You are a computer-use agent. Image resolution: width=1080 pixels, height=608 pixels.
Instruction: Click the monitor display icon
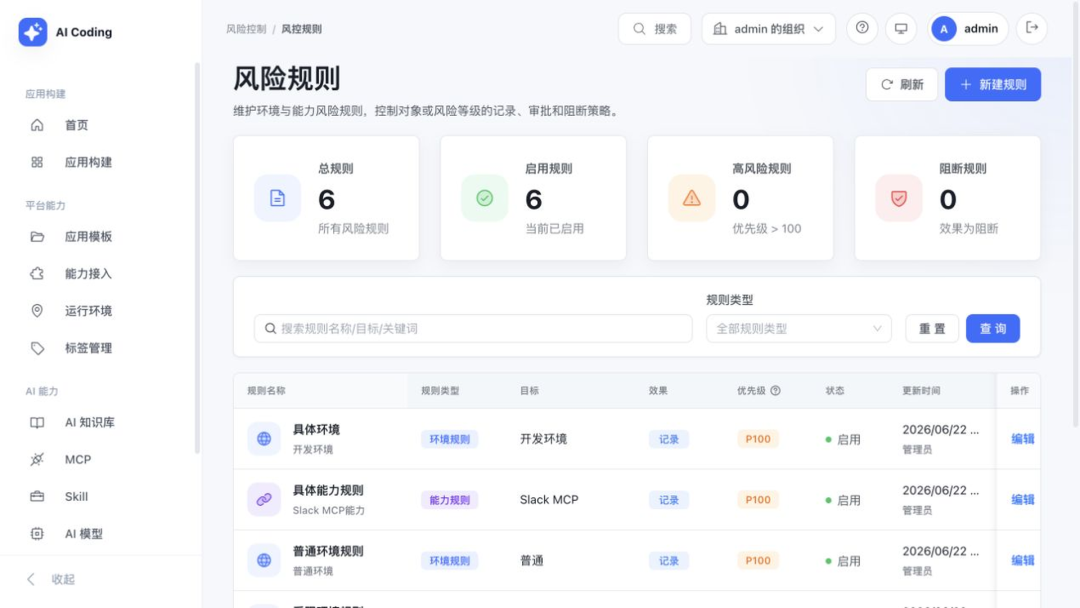tap(901, 29)
